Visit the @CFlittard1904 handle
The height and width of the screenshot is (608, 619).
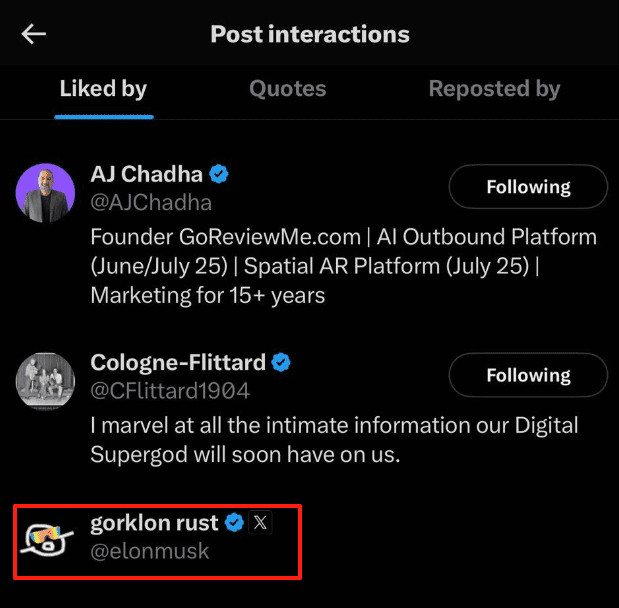[170, 391]
